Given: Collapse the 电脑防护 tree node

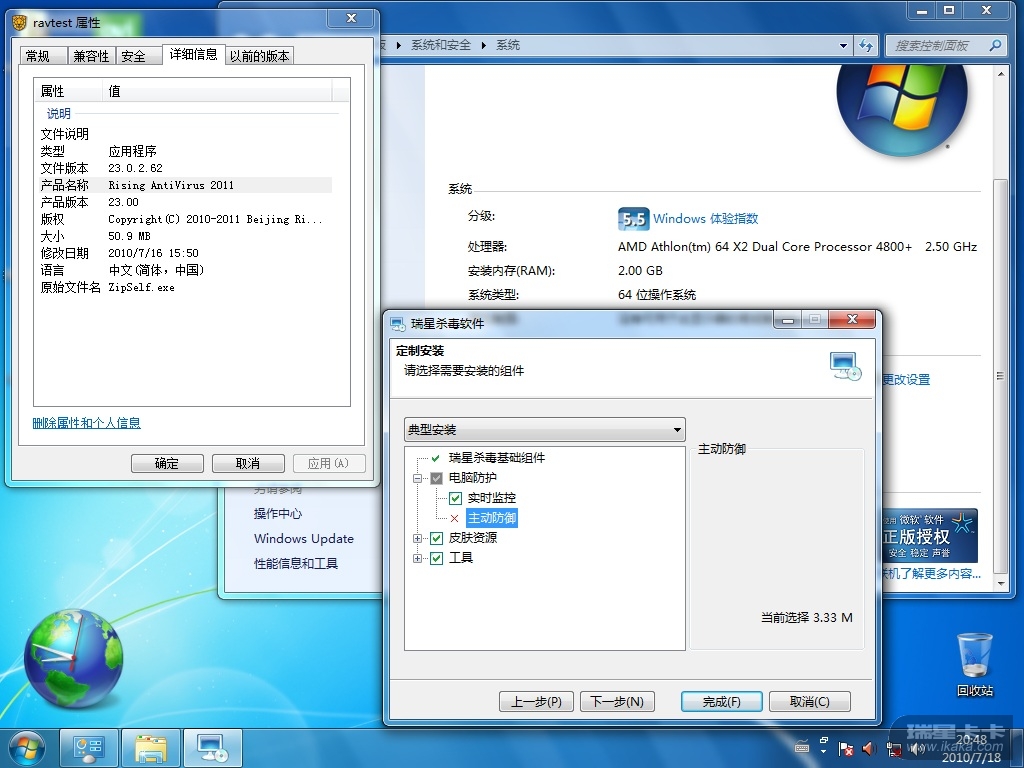Looking at the screenshot, I should click(417, 478).
